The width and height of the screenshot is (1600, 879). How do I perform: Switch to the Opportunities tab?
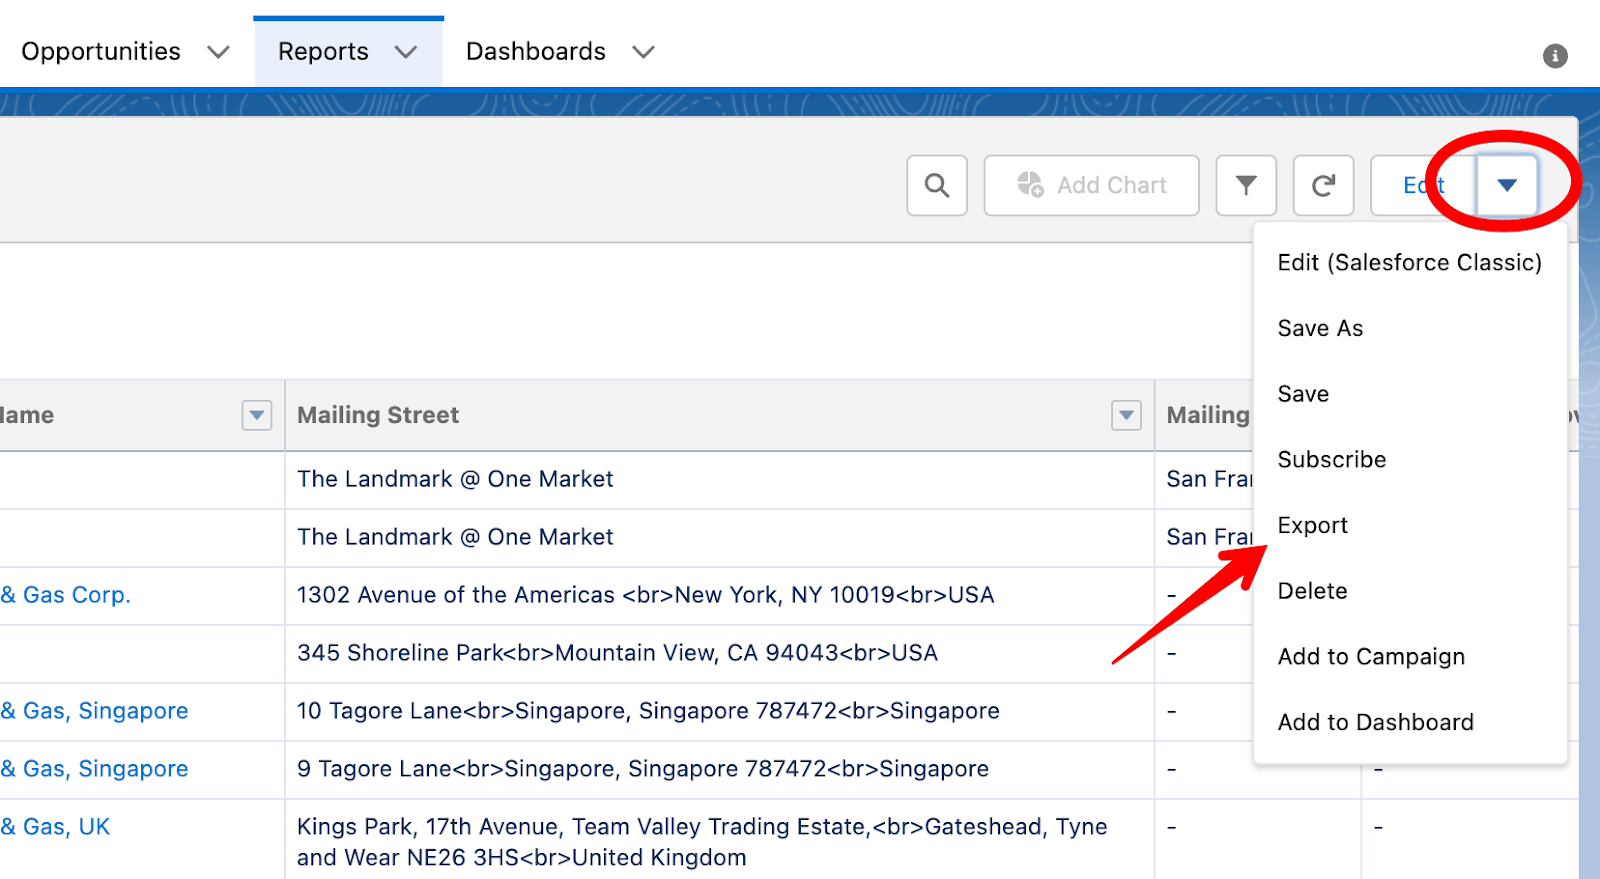(x=101, y=51)
